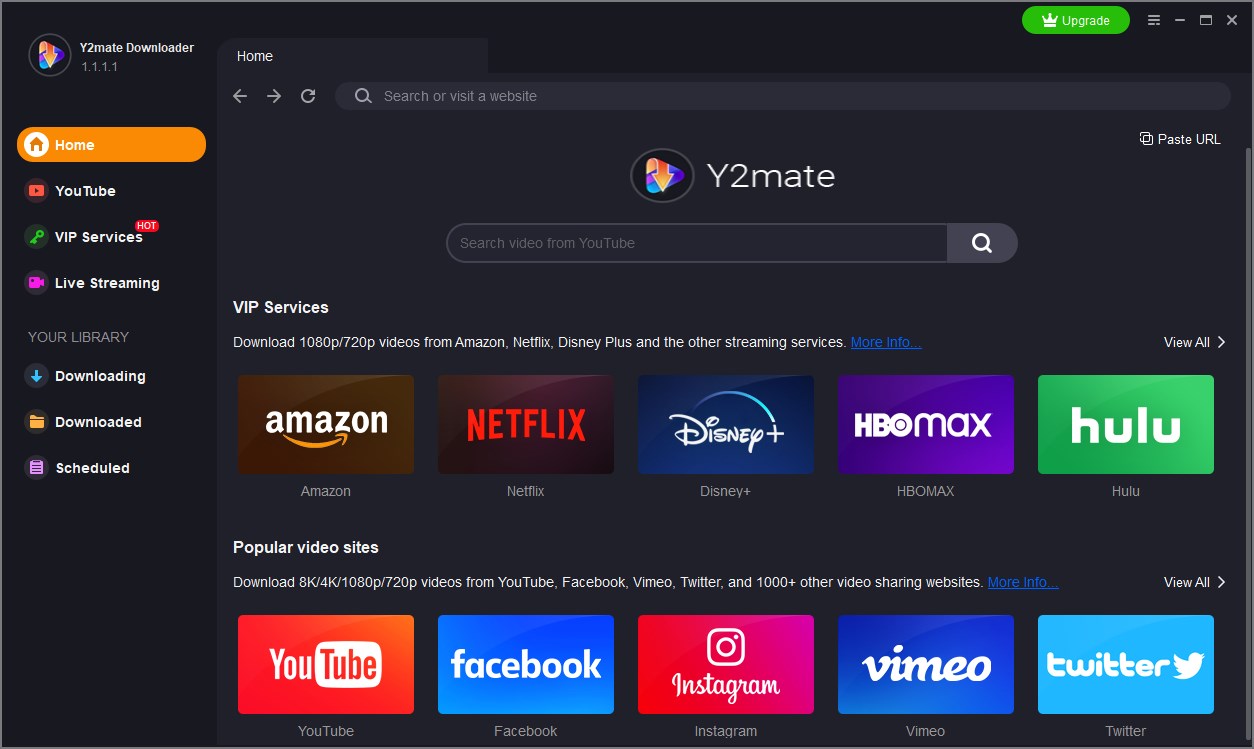The width and height of the screenshot is (1254, 749).
Task: Click the Upgrade crown button
Action: pyautogui.click(x=1076, y=20)
